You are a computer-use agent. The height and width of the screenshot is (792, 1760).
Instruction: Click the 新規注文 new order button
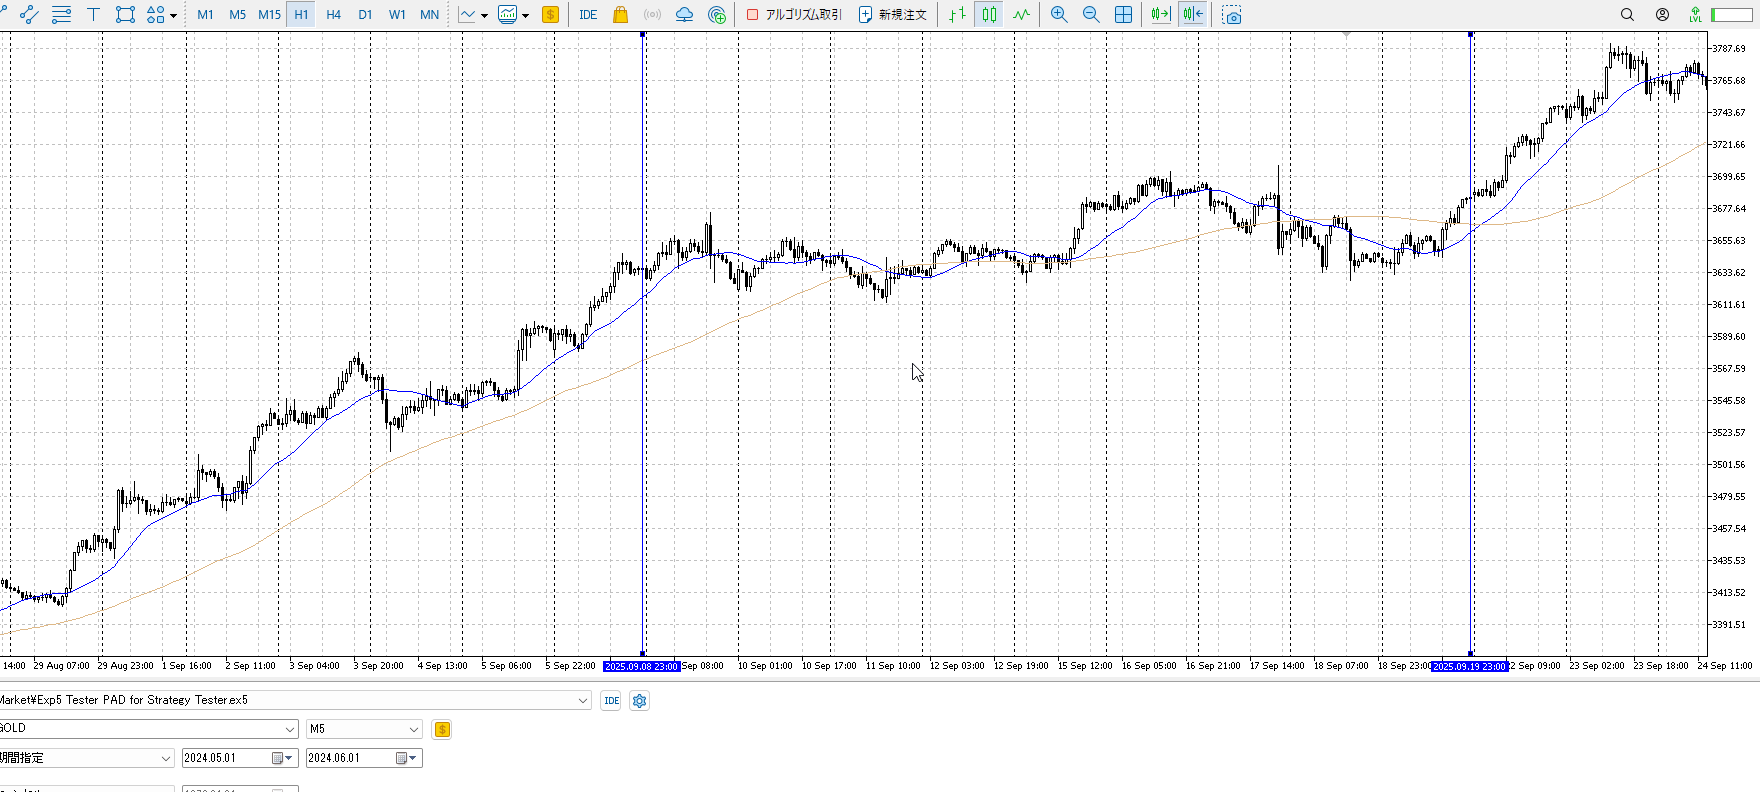click(x=893, y=15)
